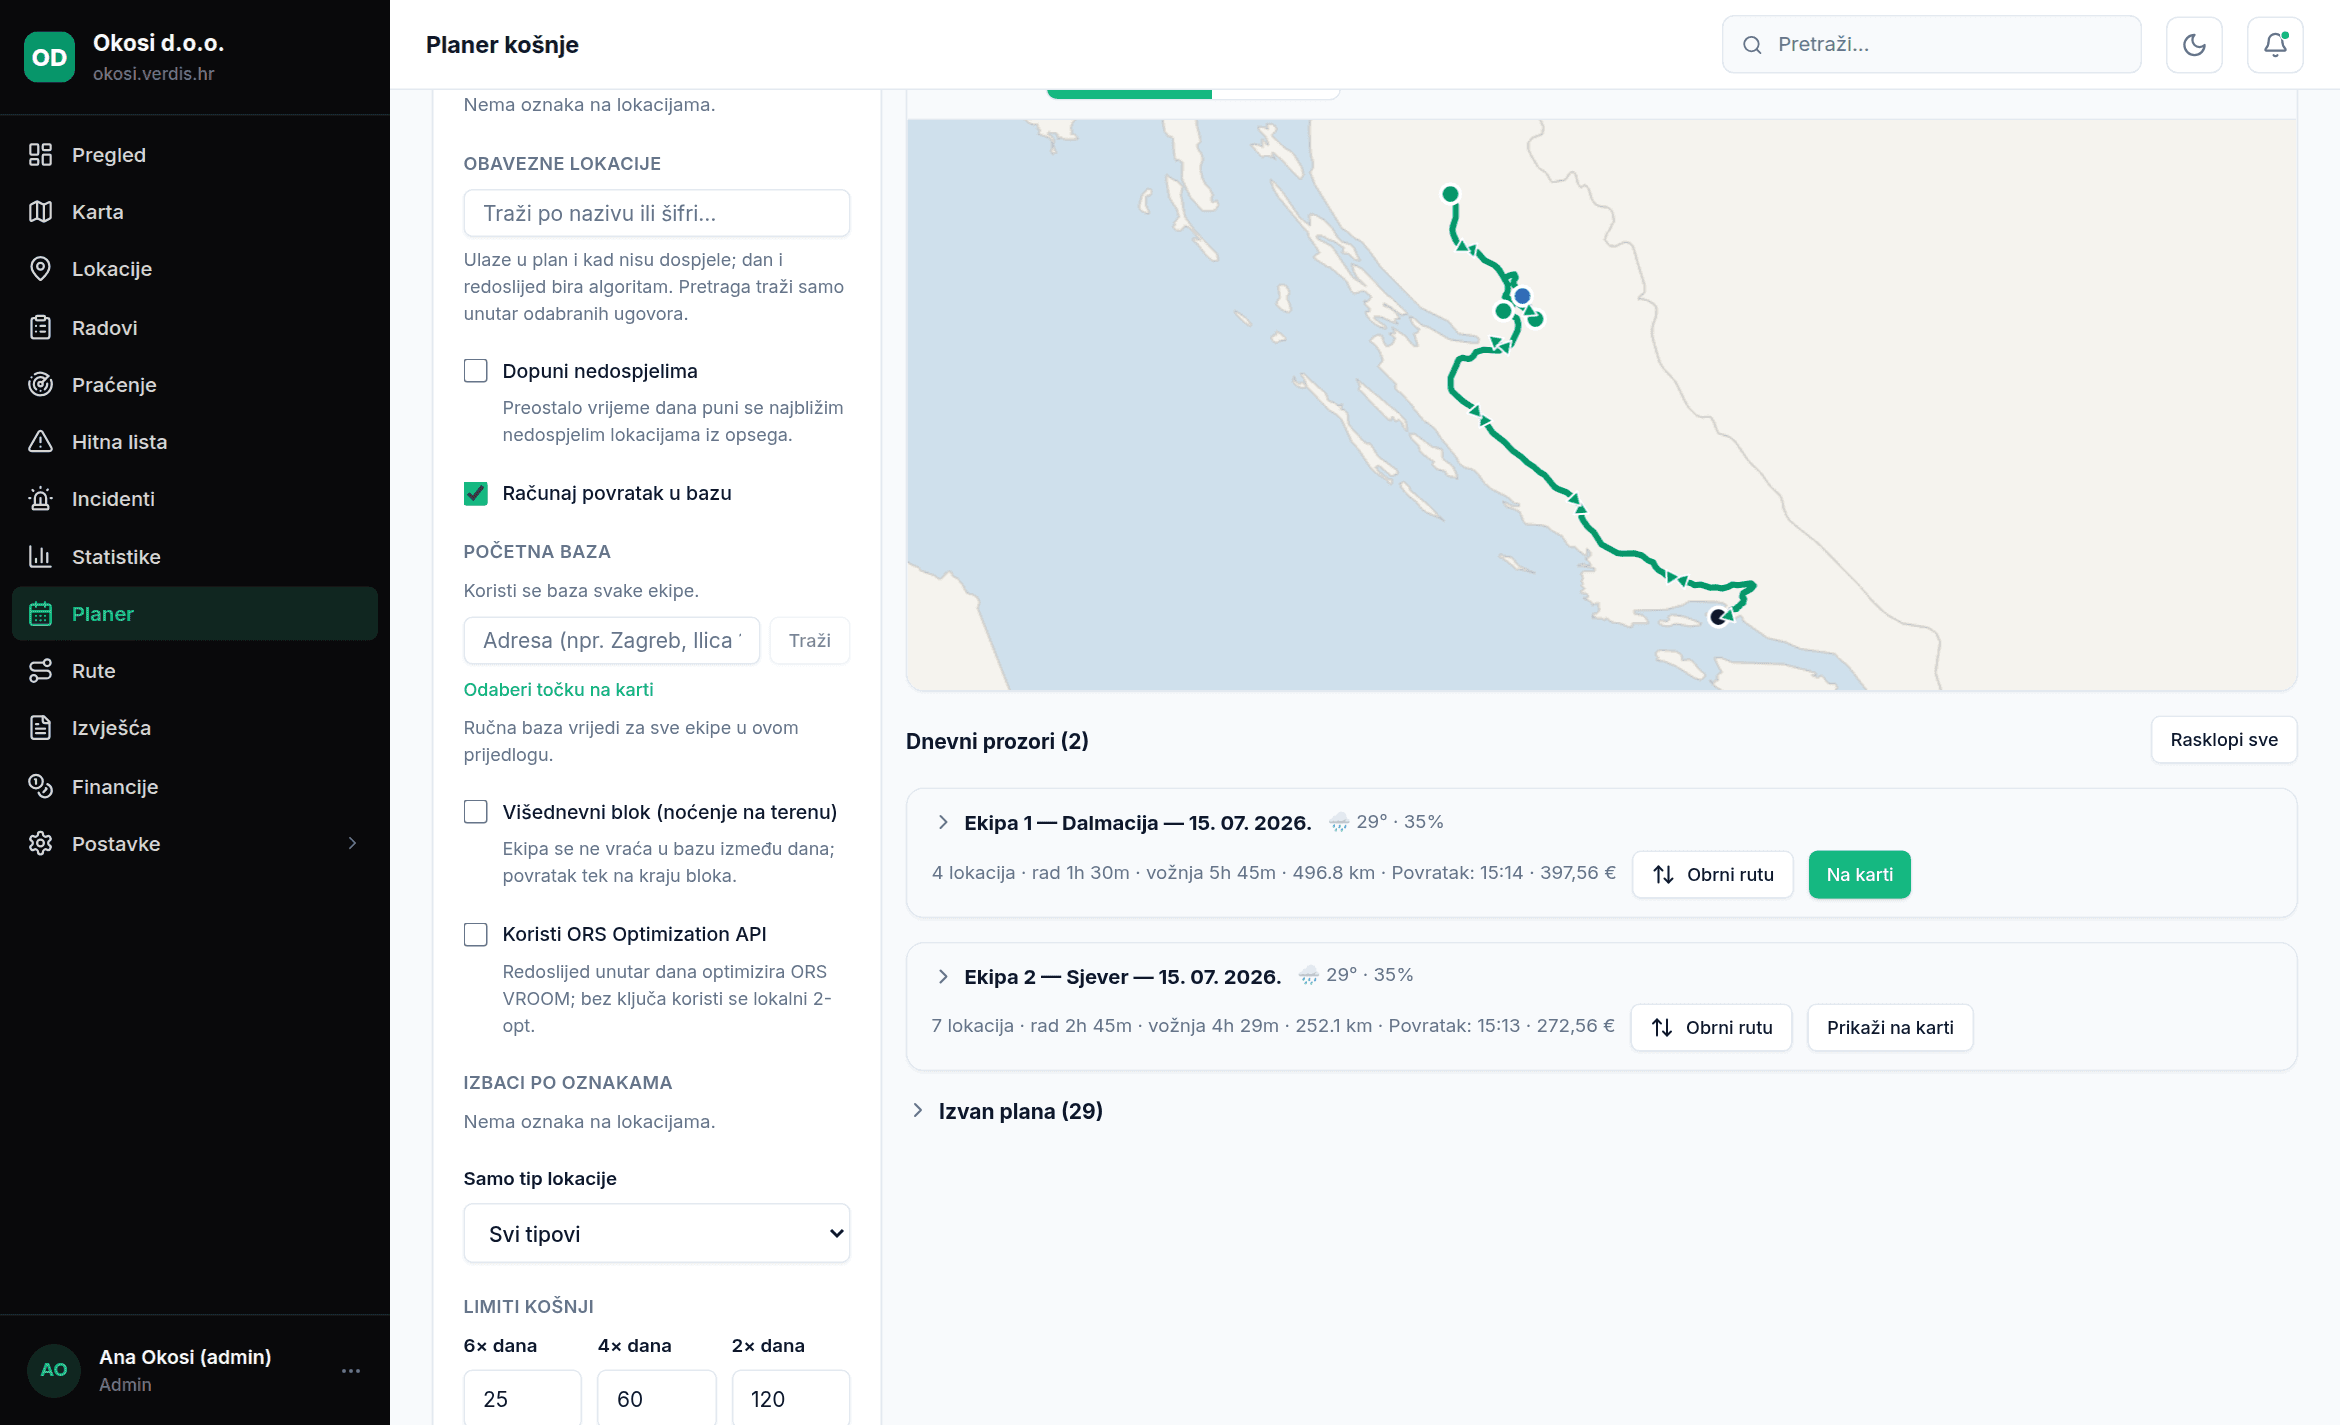Viewport: 2340px width, 1425px height.
Task: Open notifications bell icon
Action: (2275, 45)
